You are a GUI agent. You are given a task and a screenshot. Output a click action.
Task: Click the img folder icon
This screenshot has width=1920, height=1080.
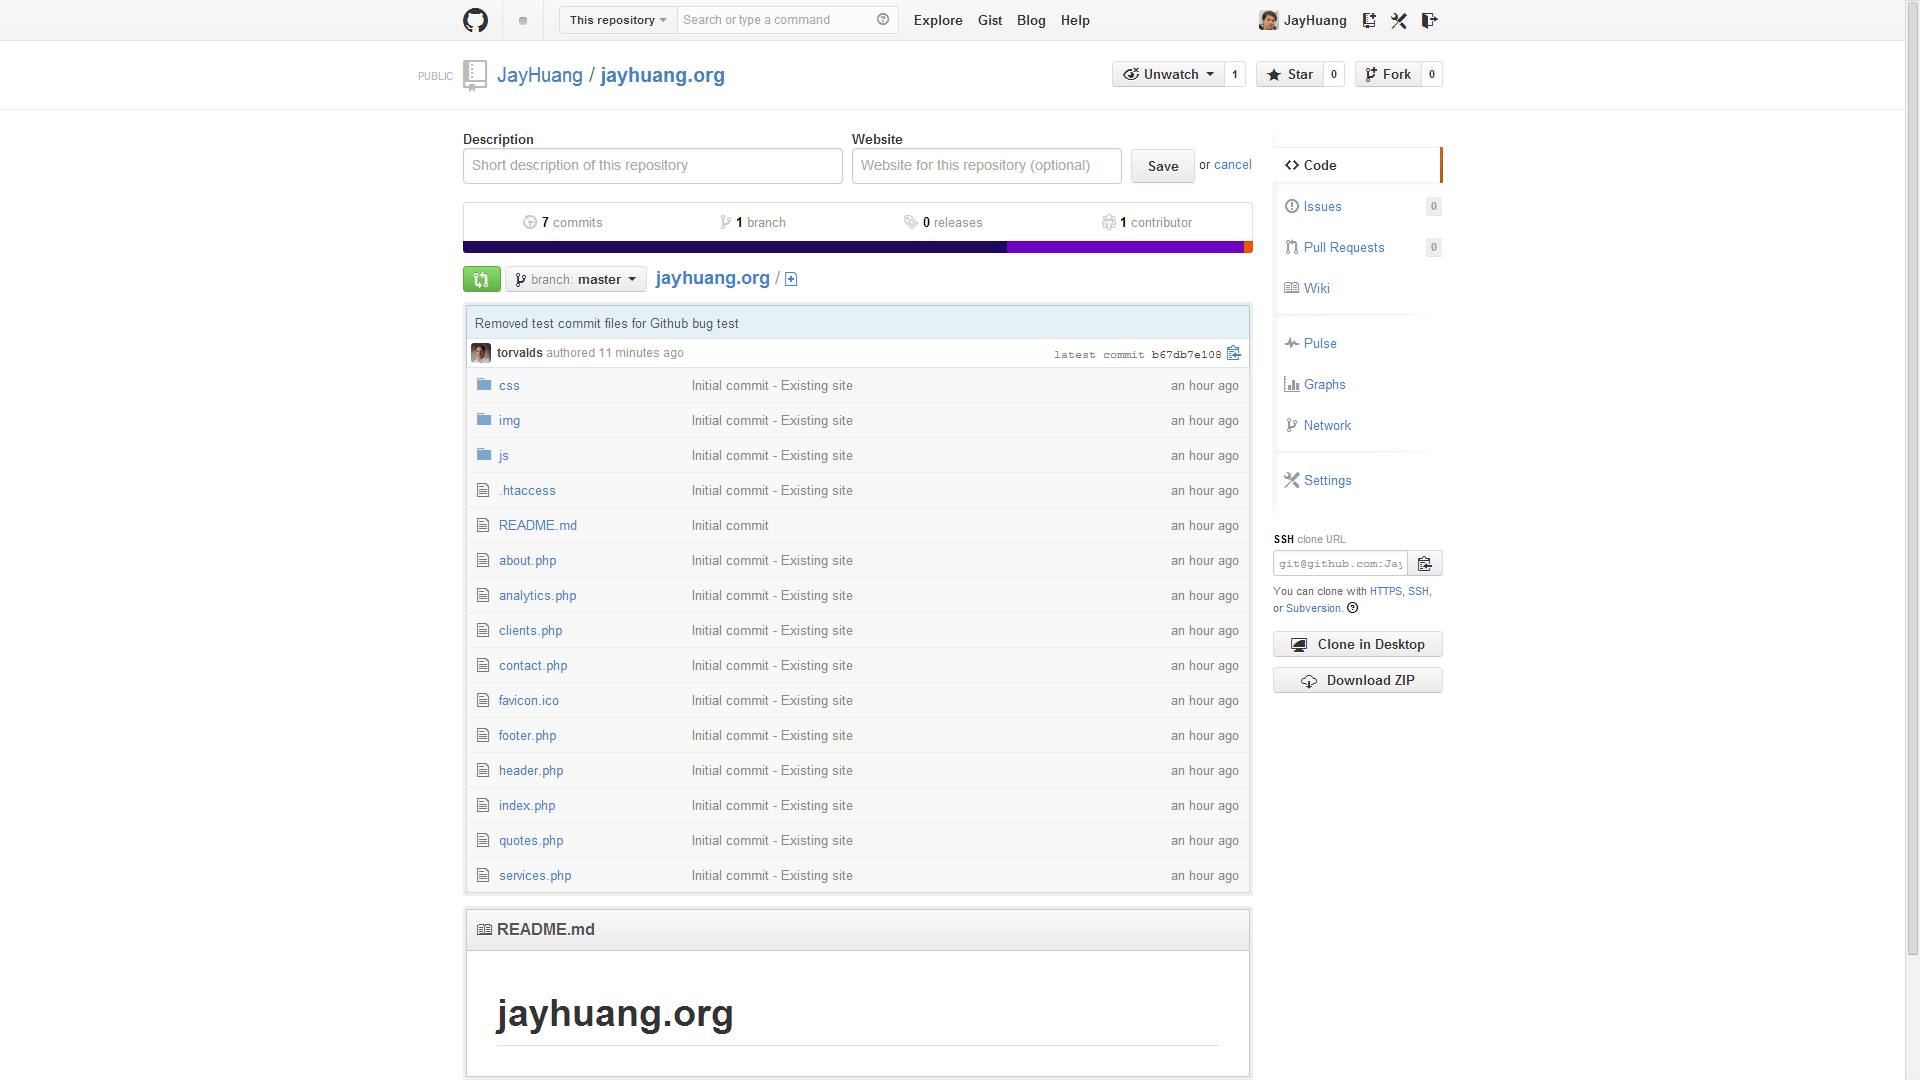[x=484, y=420]
